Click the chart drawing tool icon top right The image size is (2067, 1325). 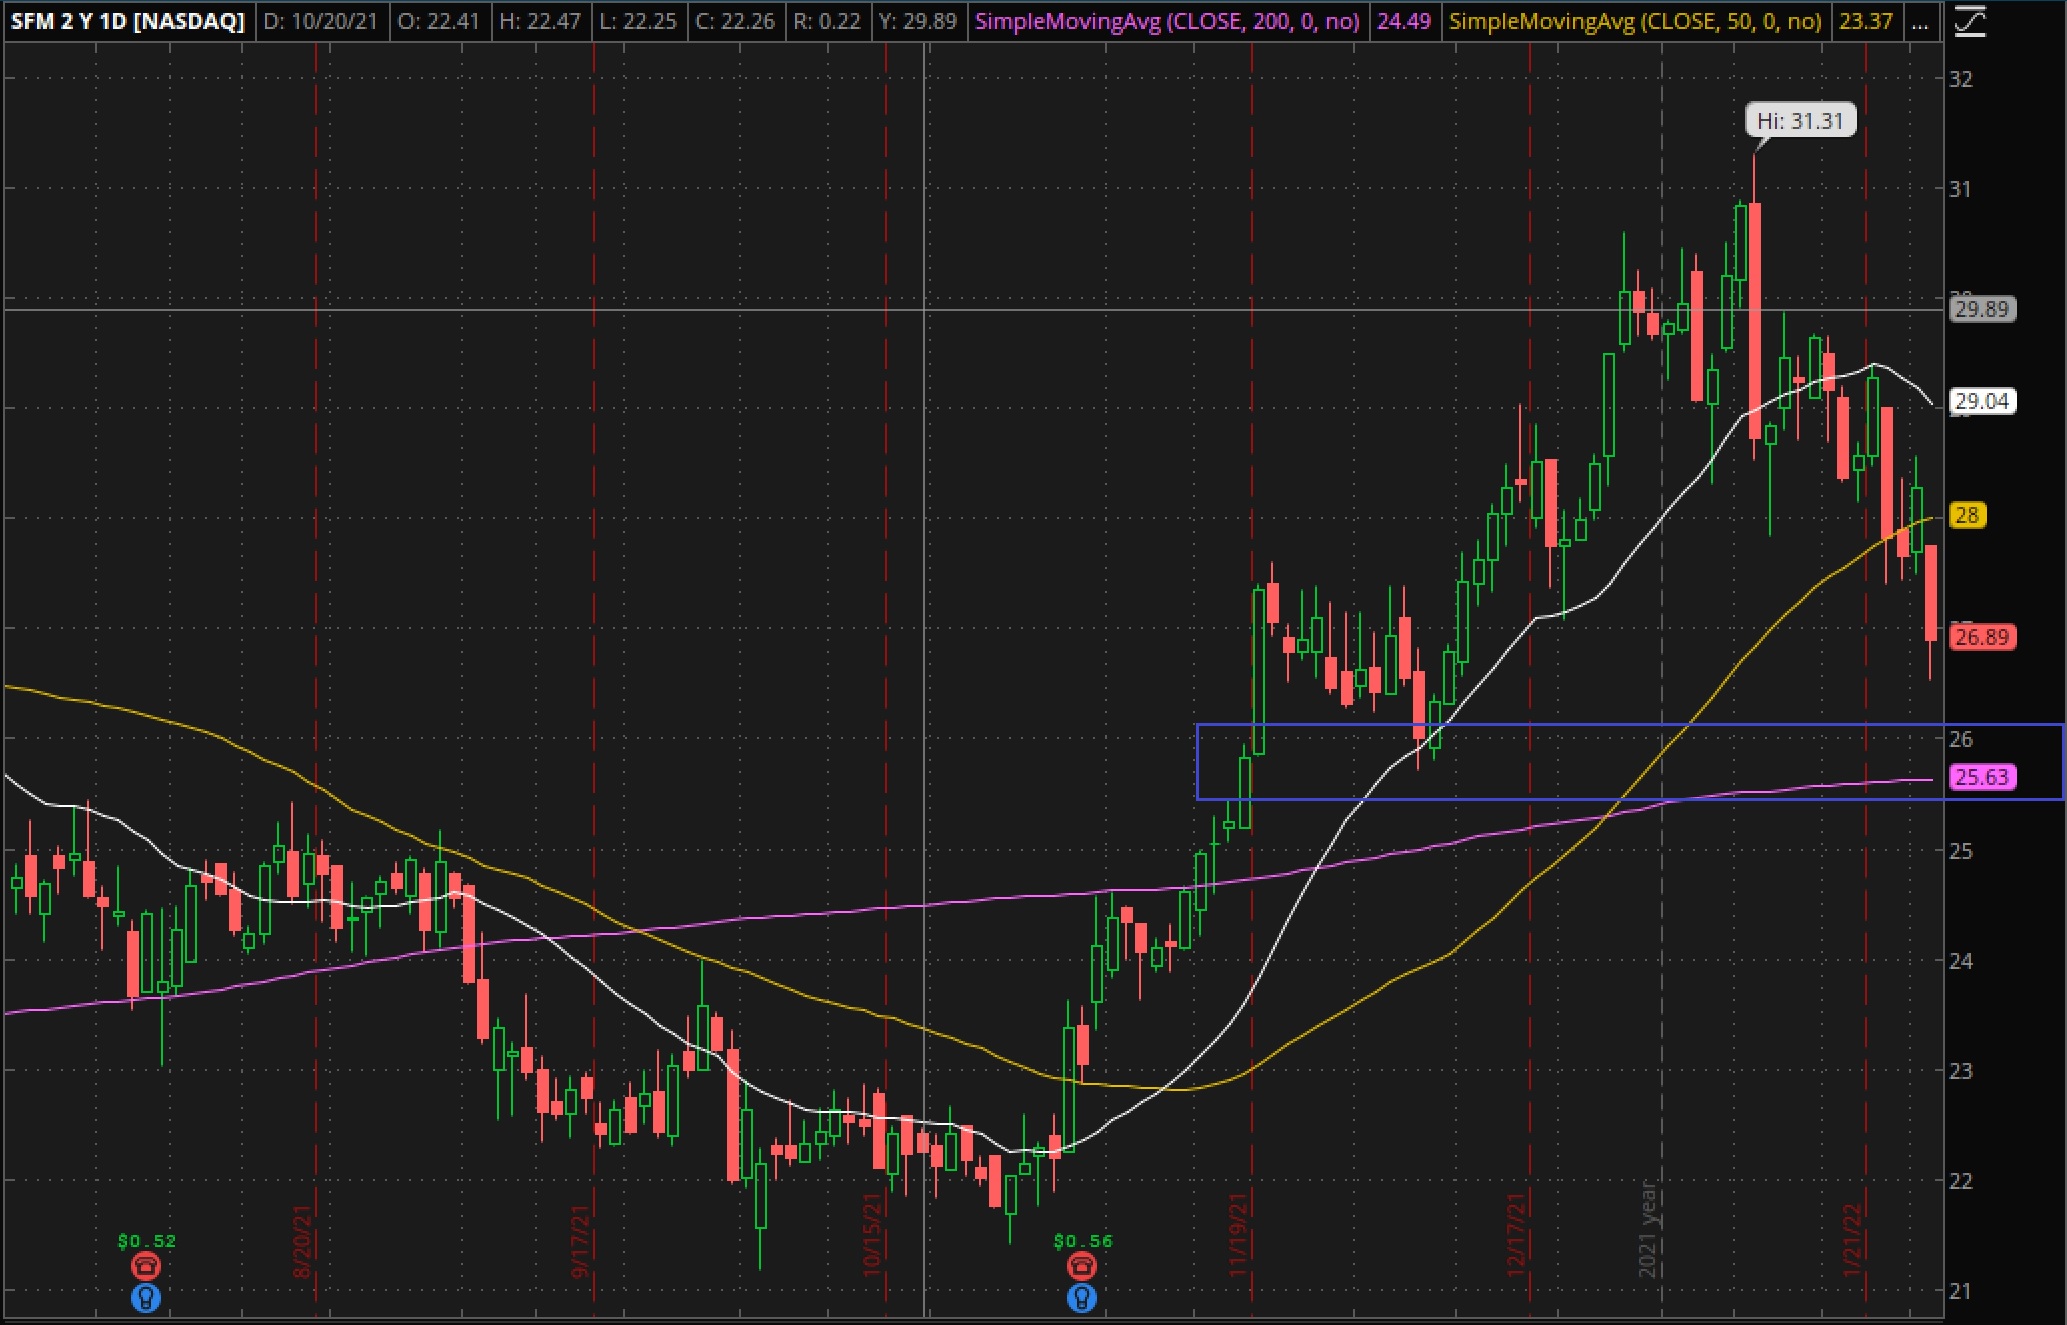point(1968,21)
